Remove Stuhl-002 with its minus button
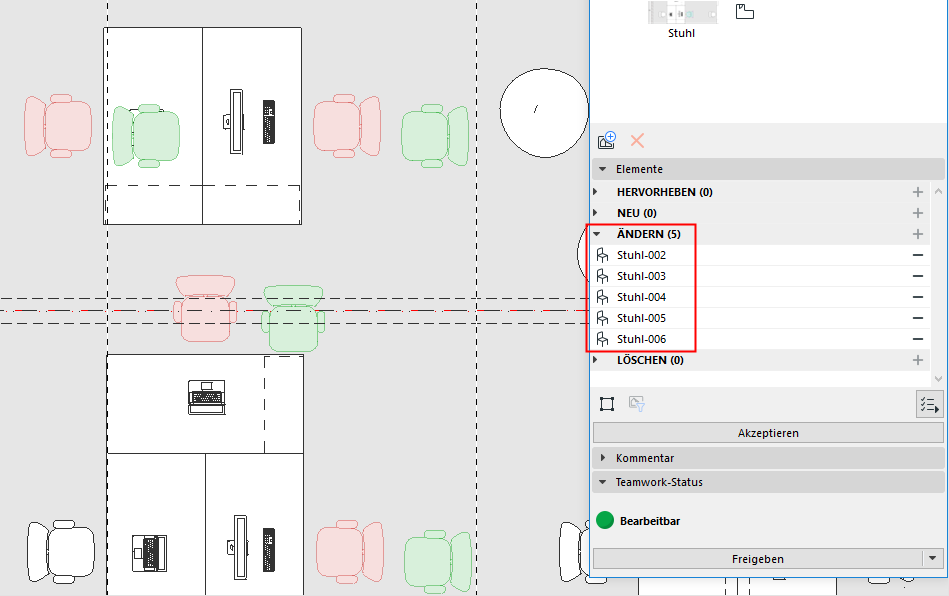 tap(918, 255)
